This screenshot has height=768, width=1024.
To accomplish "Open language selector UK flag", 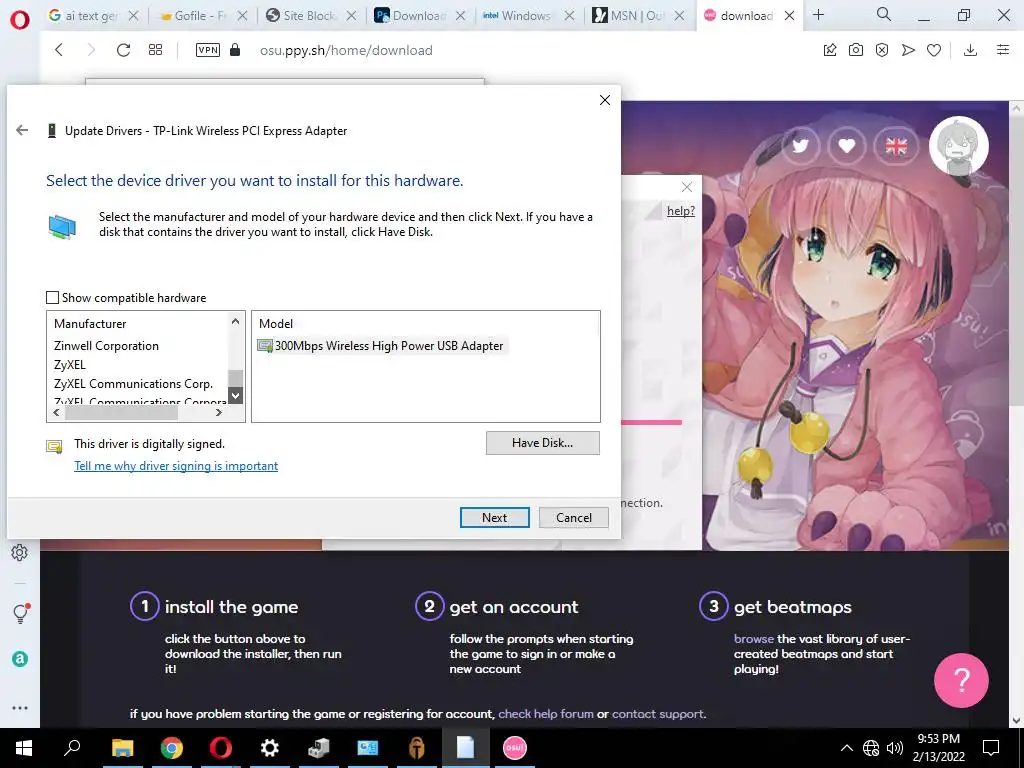I will coord(895,146).
